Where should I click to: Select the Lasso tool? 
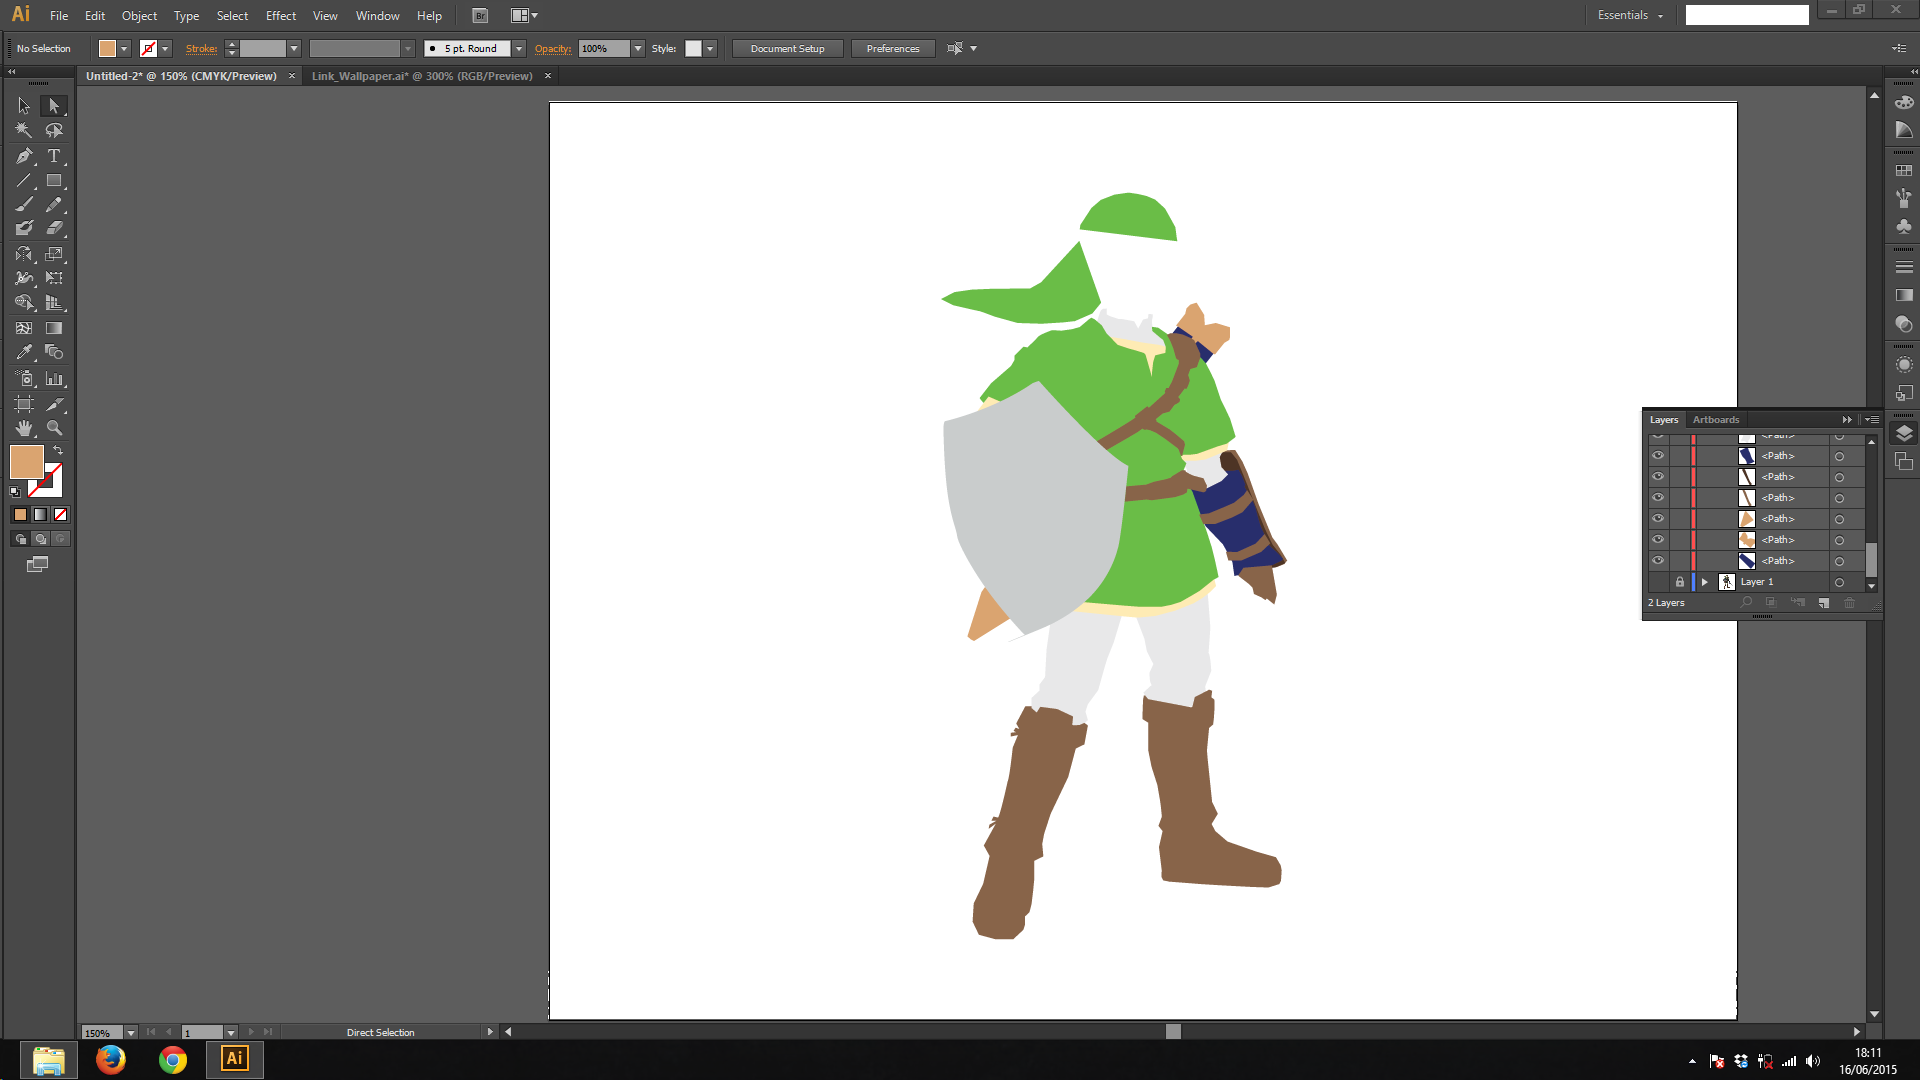(54, 131)
